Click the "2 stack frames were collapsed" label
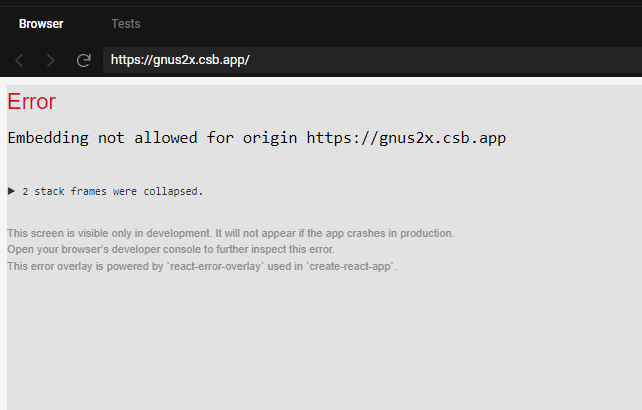 112,190
